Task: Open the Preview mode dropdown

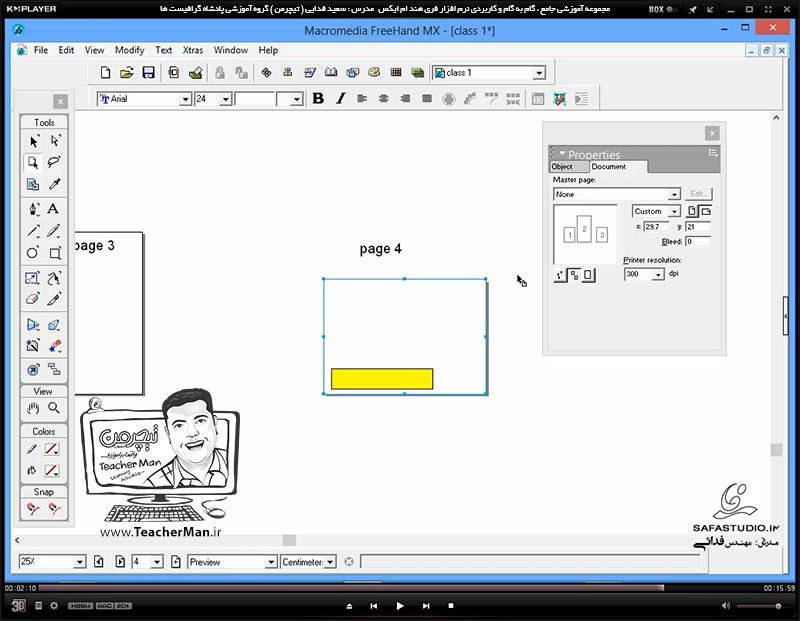Action: pyautogui.click(x=271, y=562)
